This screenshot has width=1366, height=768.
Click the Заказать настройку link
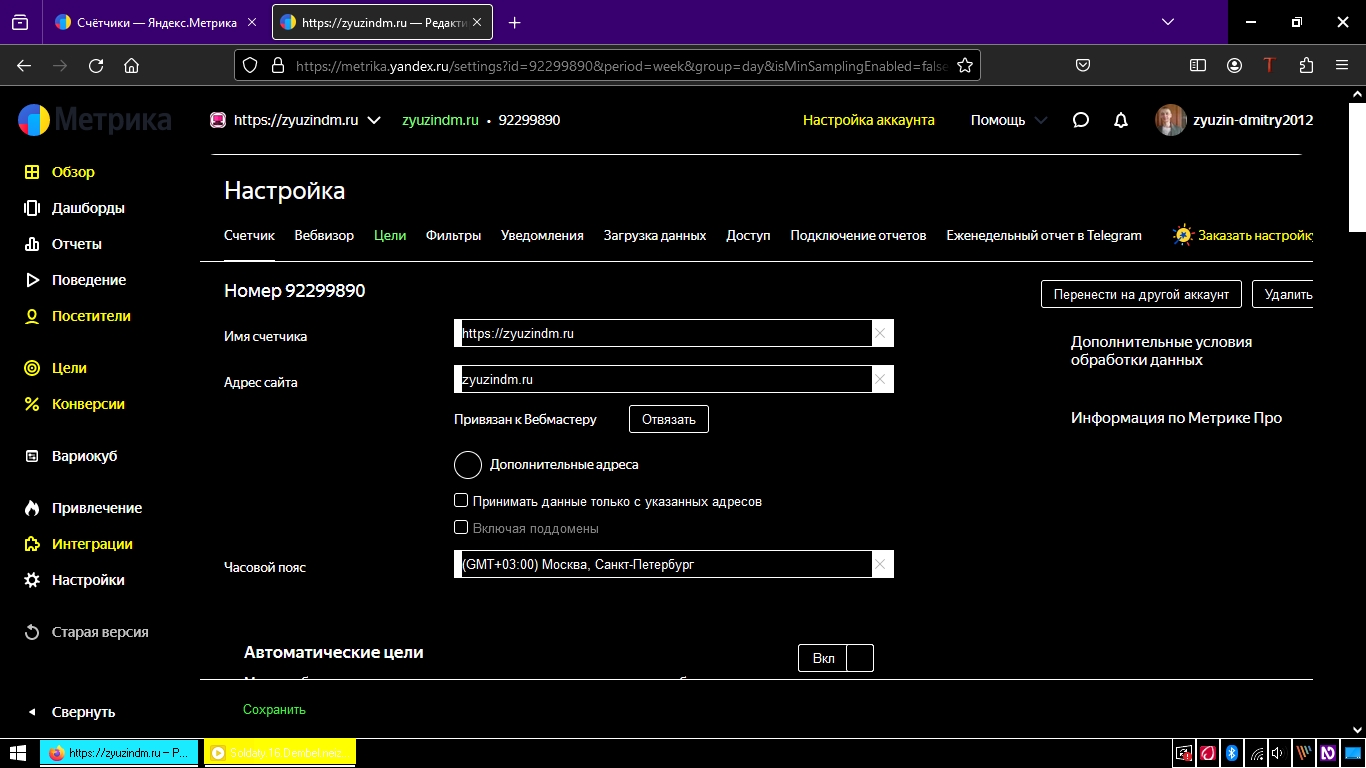(1243, 236)
